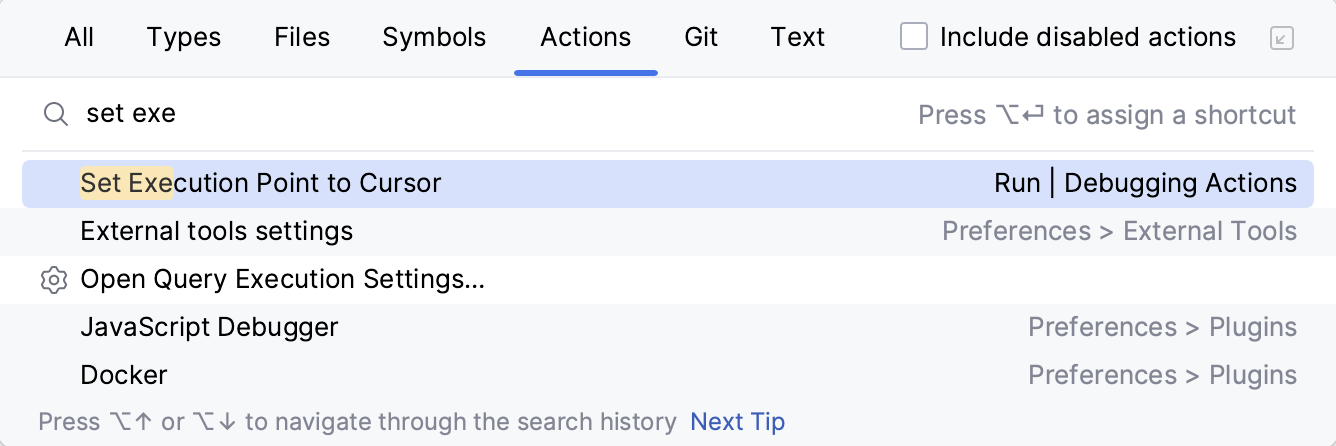Screen dimensions: 1336x446
Task: Switch to the Text tab
Action: tap(798, 38)
